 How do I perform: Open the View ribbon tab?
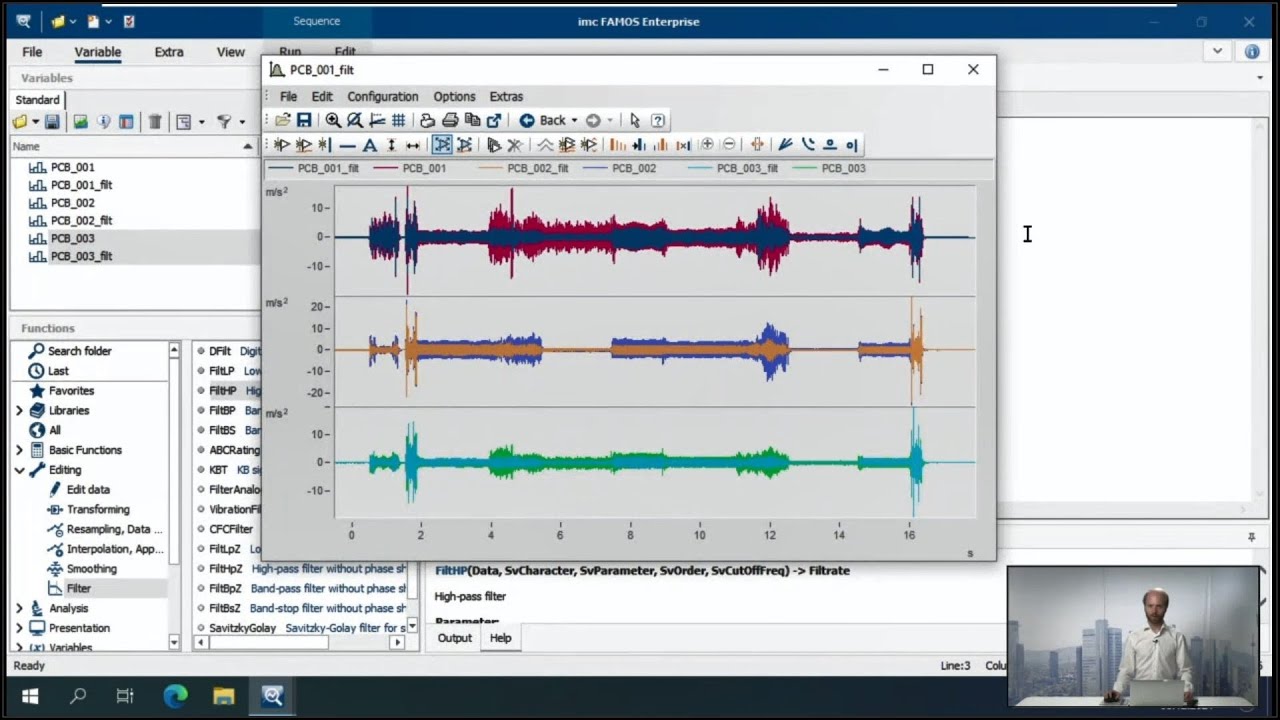coord(231,52)
